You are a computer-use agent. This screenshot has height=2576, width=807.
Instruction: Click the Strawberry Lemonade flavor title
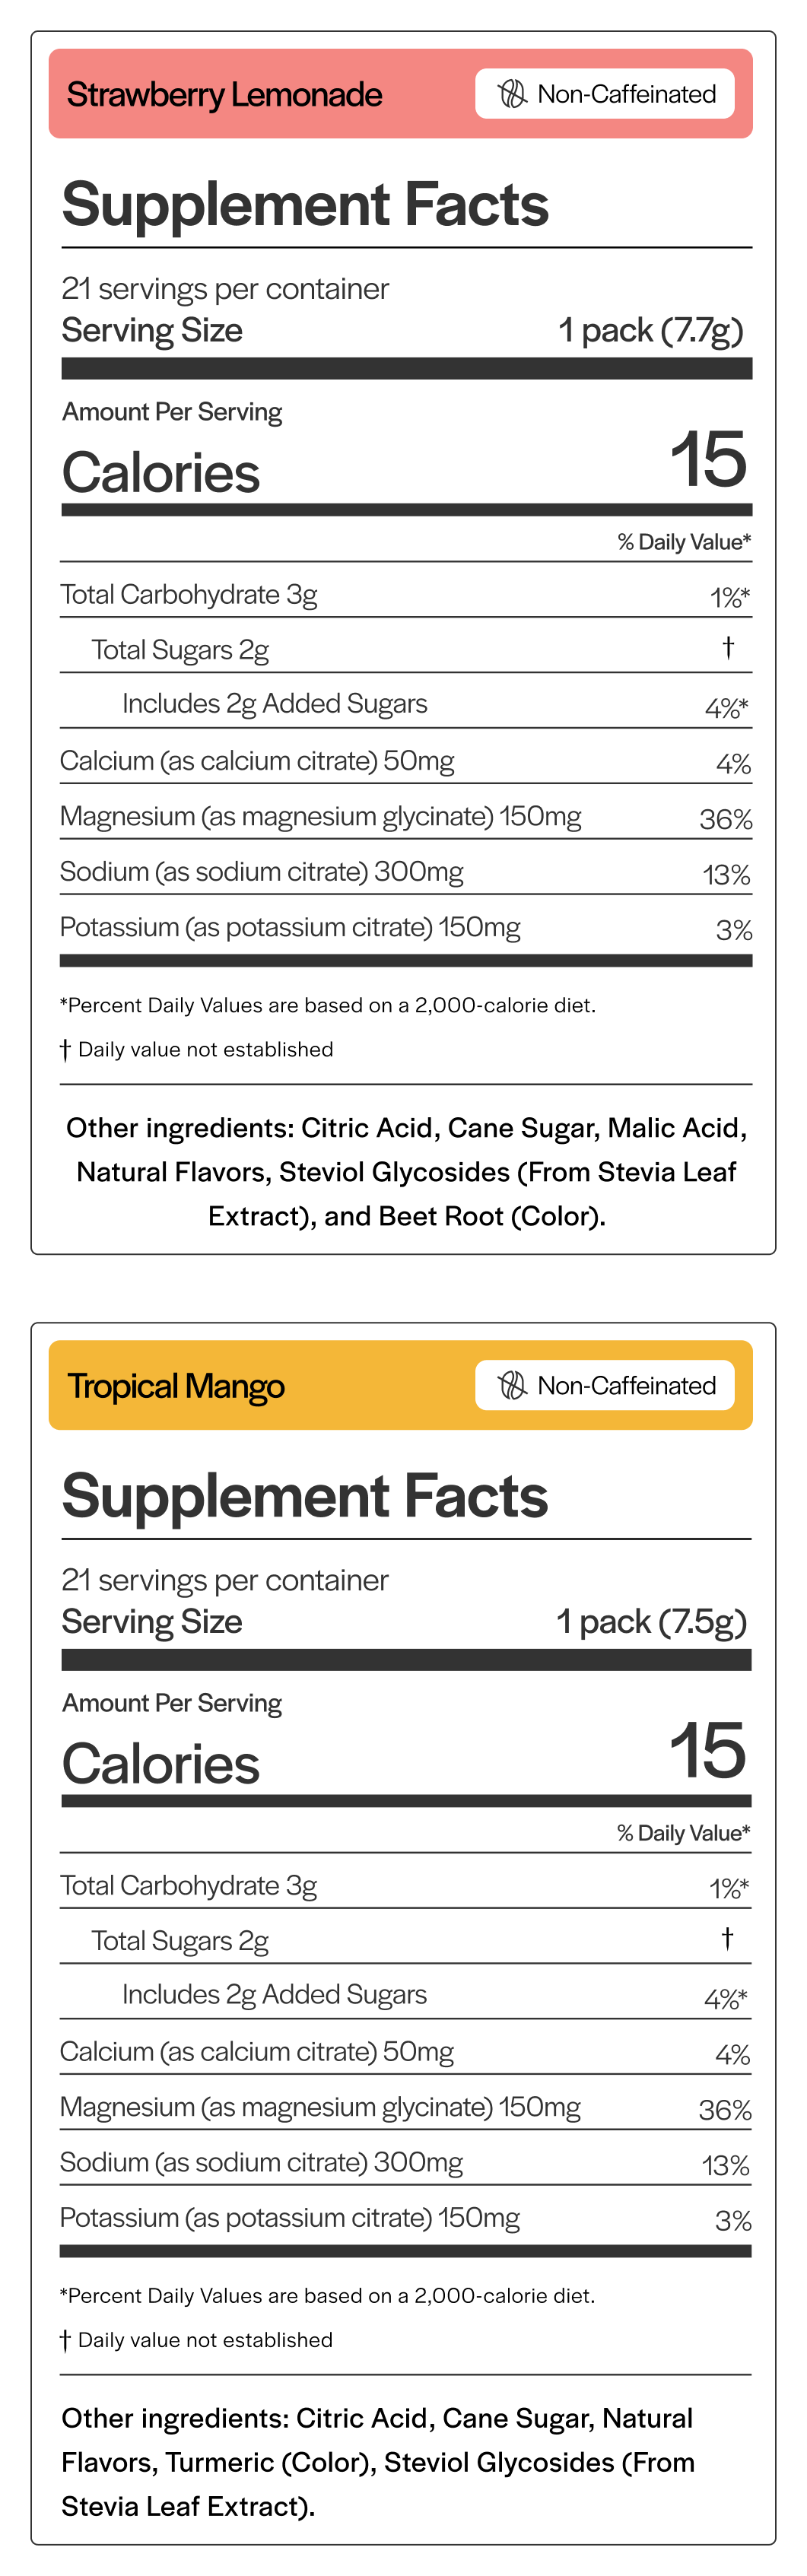click(225, 95)
